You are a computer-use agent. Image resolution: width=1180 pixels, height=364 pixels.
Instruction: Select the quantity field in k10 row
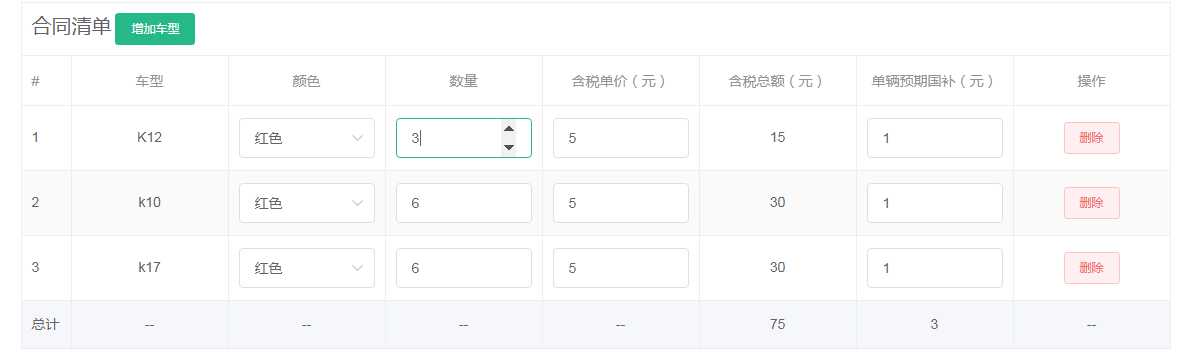coord(464,203)
